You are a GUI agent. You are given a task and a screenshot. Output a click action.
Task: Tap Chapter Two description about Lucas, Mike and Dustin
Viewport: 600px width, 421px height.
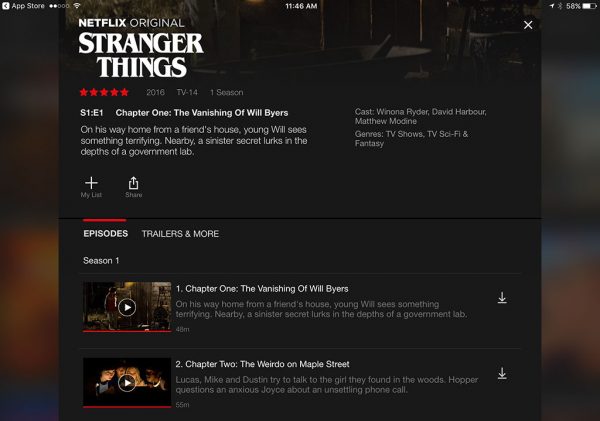pyautogui.click(x=327, y=385)
